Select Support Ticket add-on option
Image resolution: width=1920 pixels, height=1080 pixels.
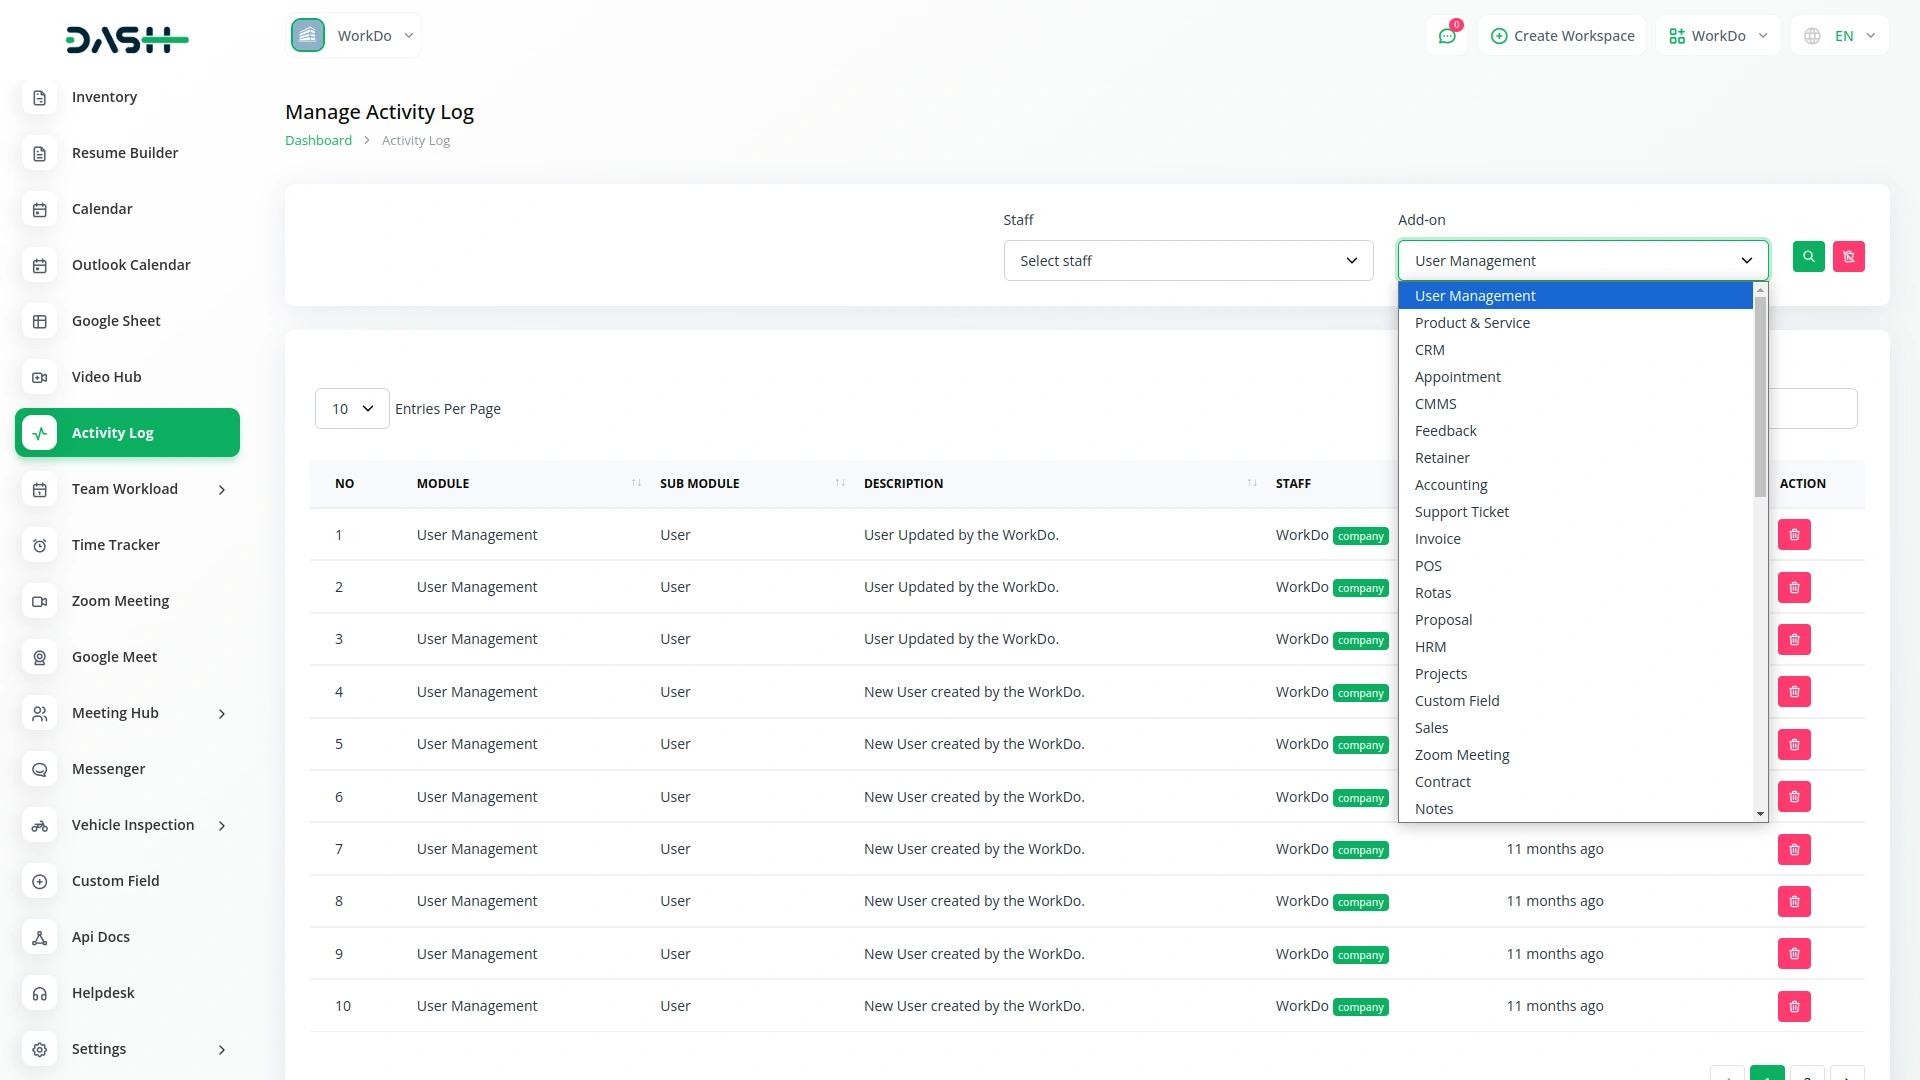coord(1461,512)
